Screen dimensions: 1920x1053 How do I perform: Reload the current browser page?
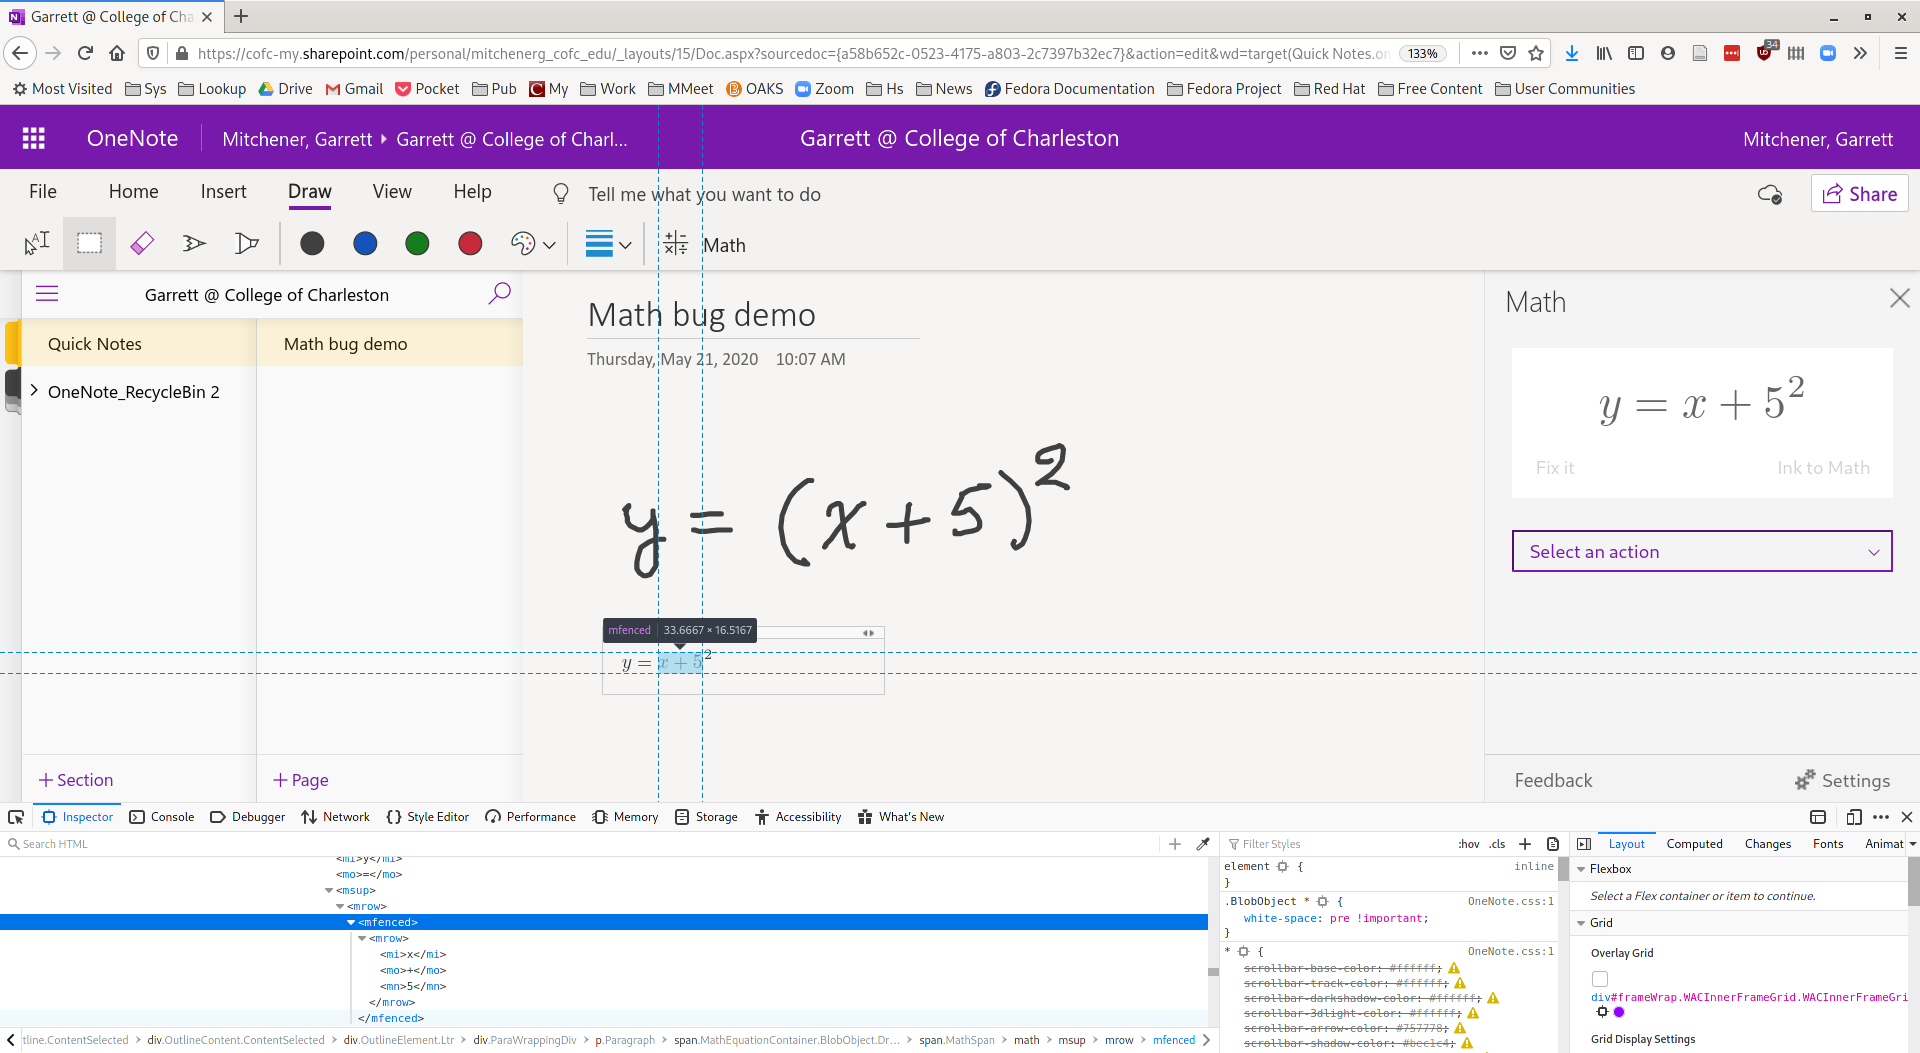tap(85, 53)
